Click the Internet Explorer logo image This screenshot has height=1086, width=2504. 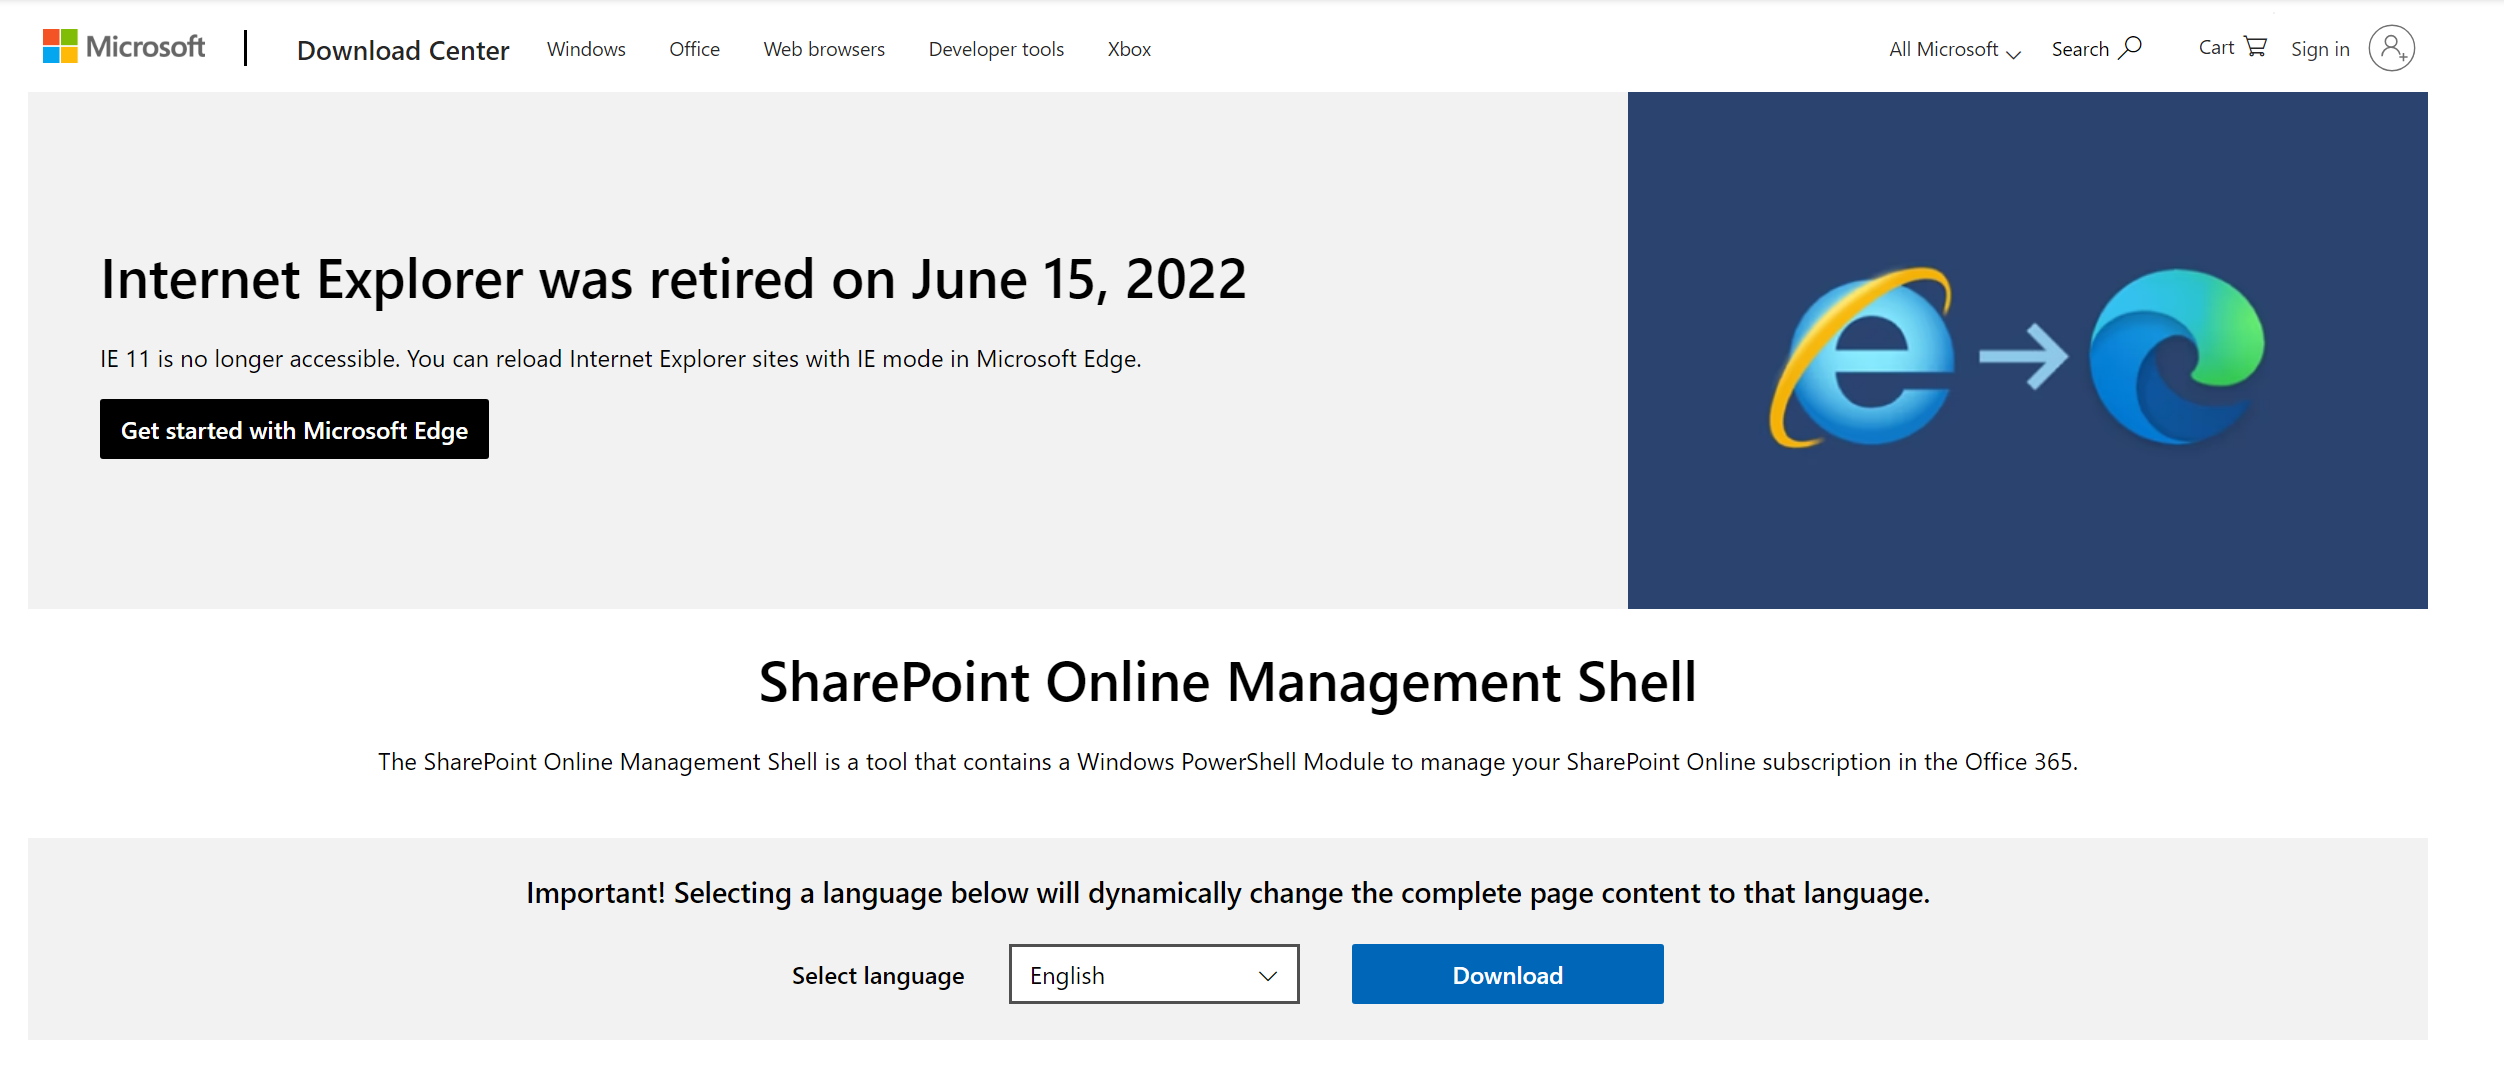(x=1861, y=357)
